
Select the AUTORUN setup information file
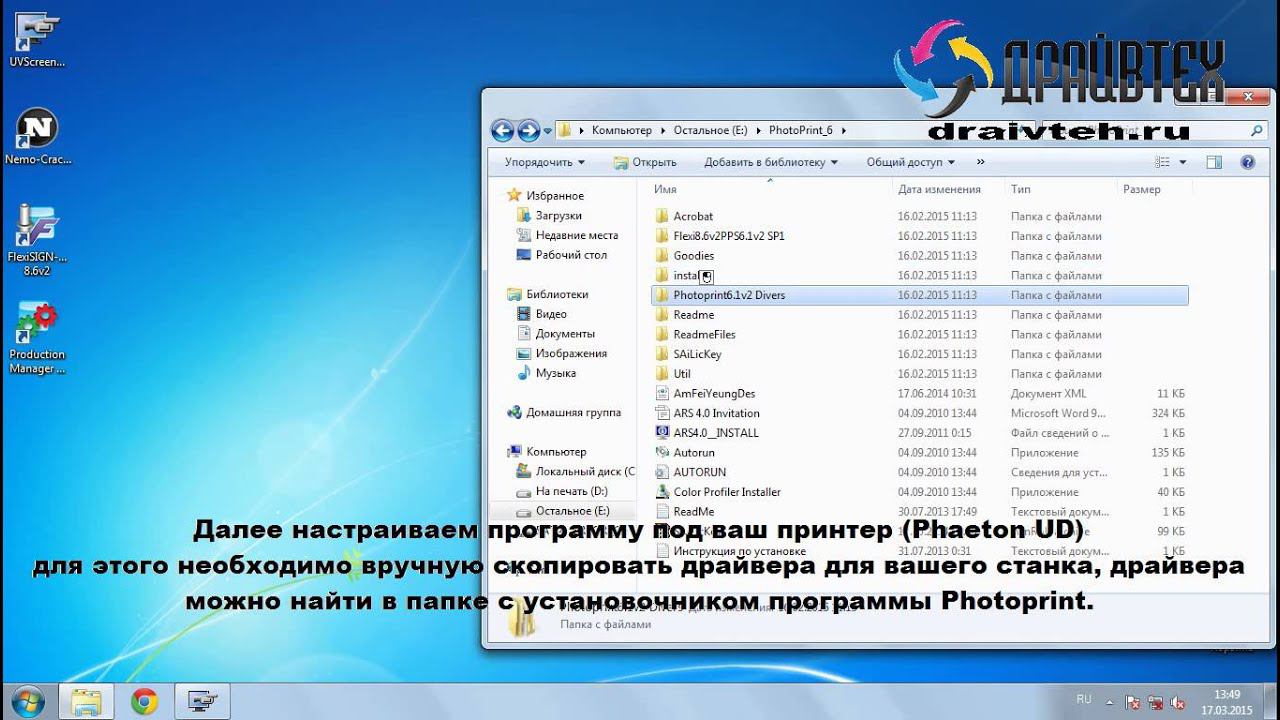(700, 472)
